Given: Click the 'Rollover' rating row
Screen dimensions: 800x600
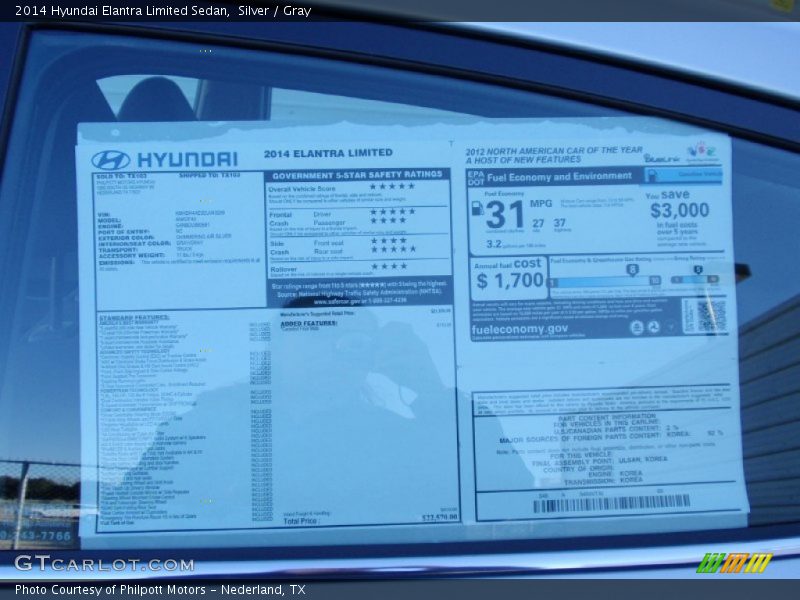Looking at the screenshot, I should coord(359,268).
